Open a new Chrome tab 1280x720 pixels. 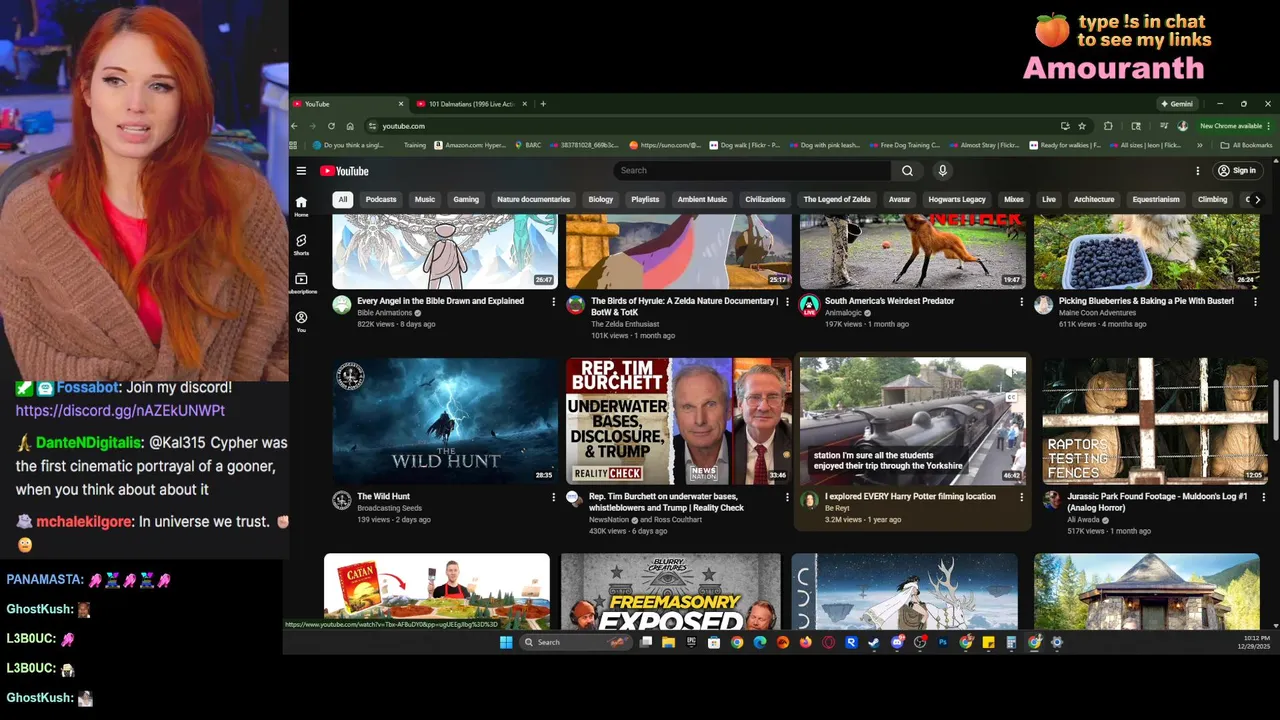tap(543, 104)
